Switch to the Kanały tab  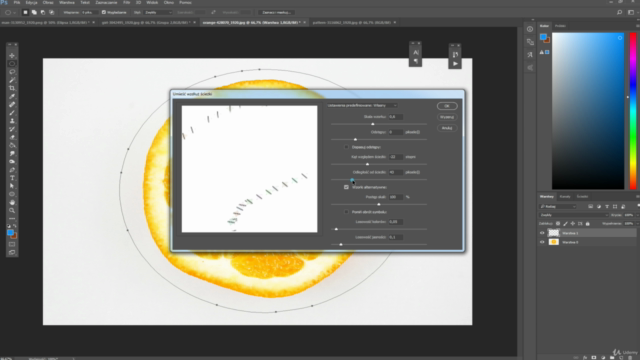click(x=565, y=197)
